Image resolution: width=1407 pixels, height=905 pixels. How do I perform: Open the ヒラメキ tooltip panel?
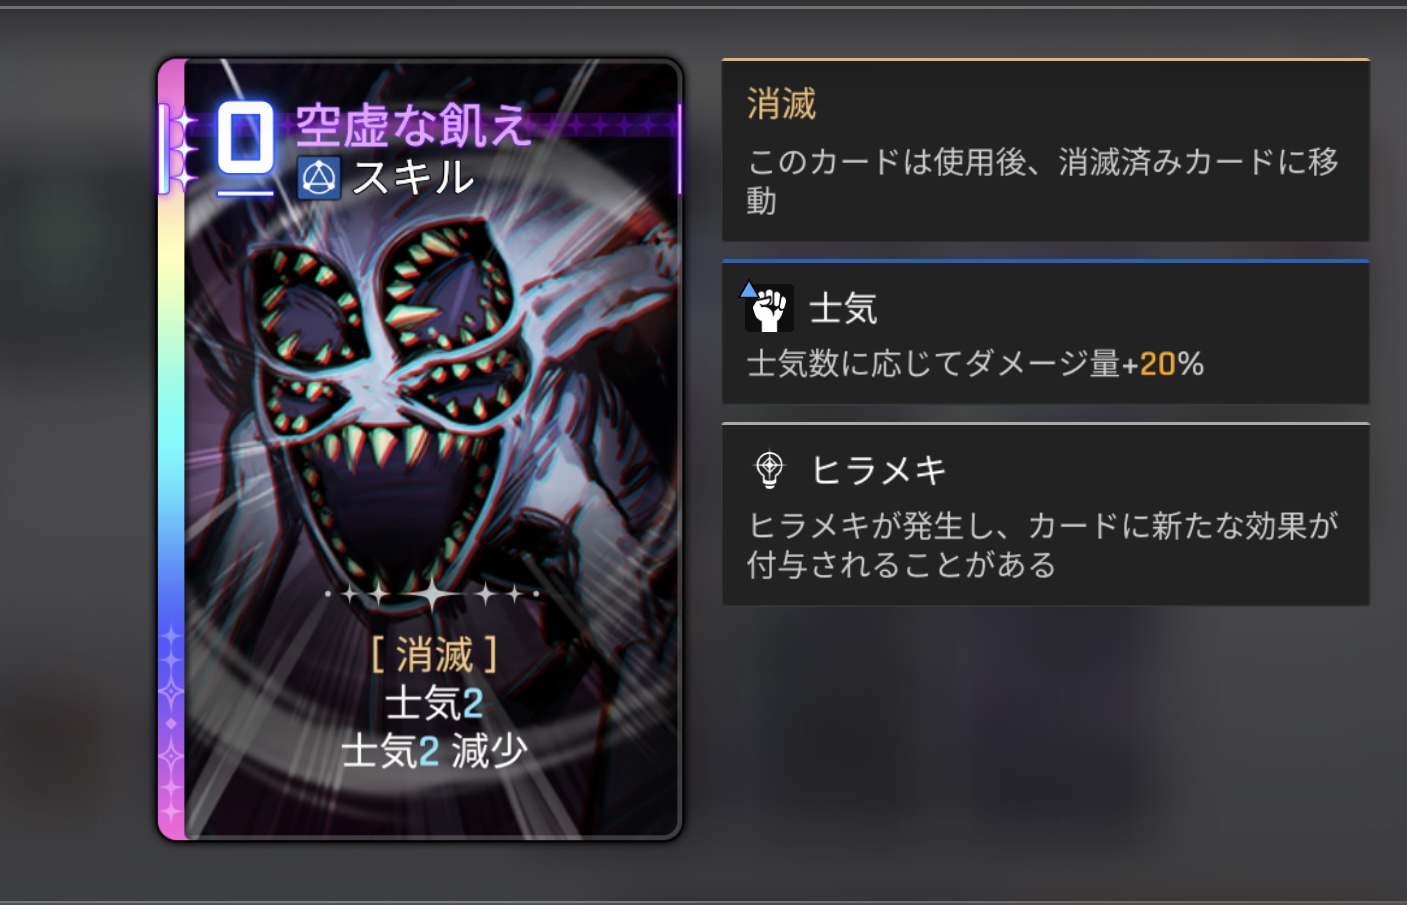pyautogui.click(x=1045, y=514)
